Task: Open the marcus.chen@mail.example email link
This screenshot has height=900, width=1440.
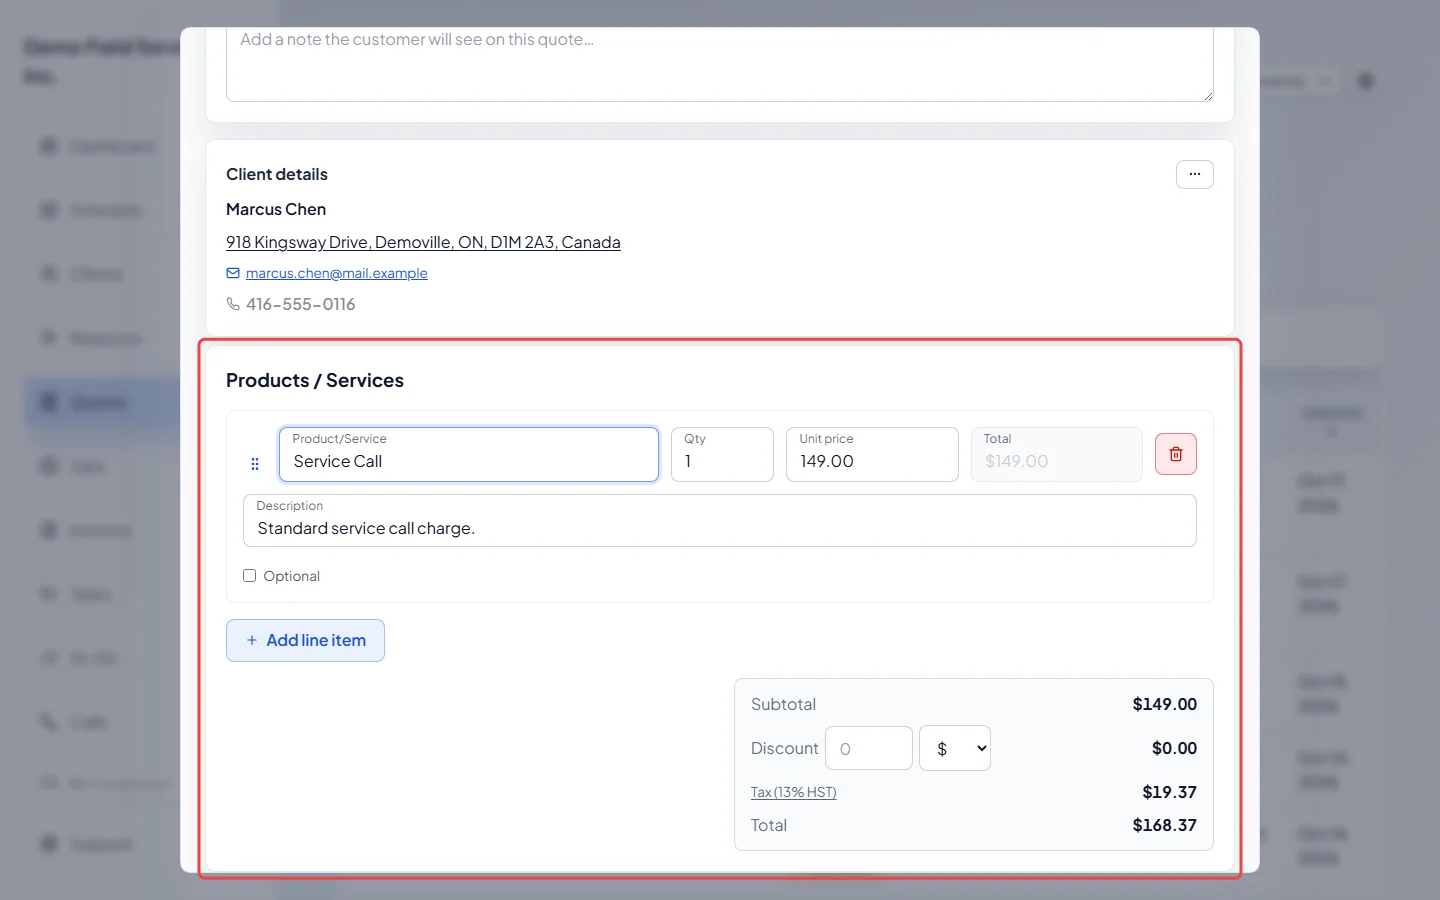Action: click(x=337, y=273)
